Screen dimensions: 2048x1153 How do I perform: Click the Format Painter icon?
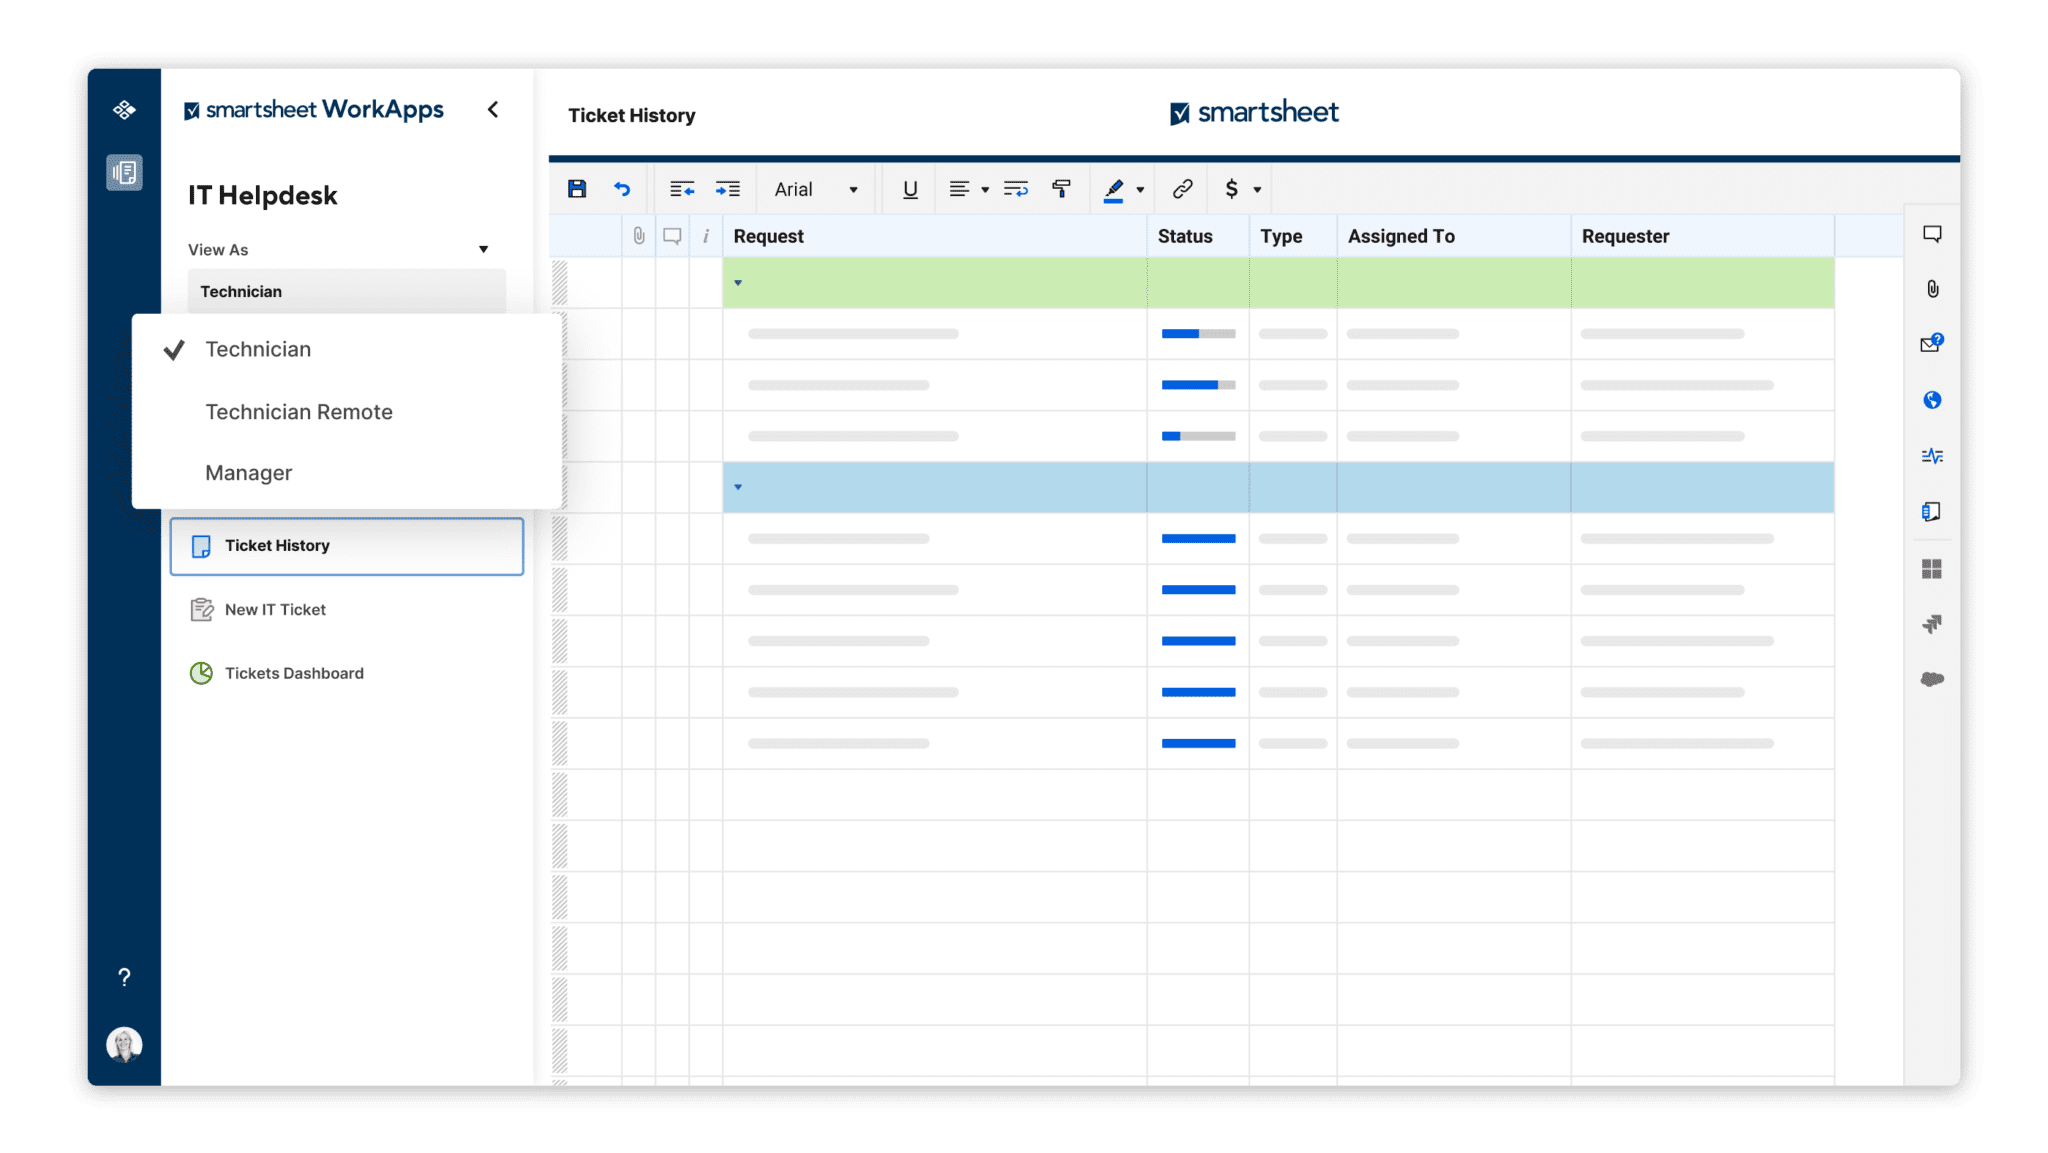[x=1061, y=188]
